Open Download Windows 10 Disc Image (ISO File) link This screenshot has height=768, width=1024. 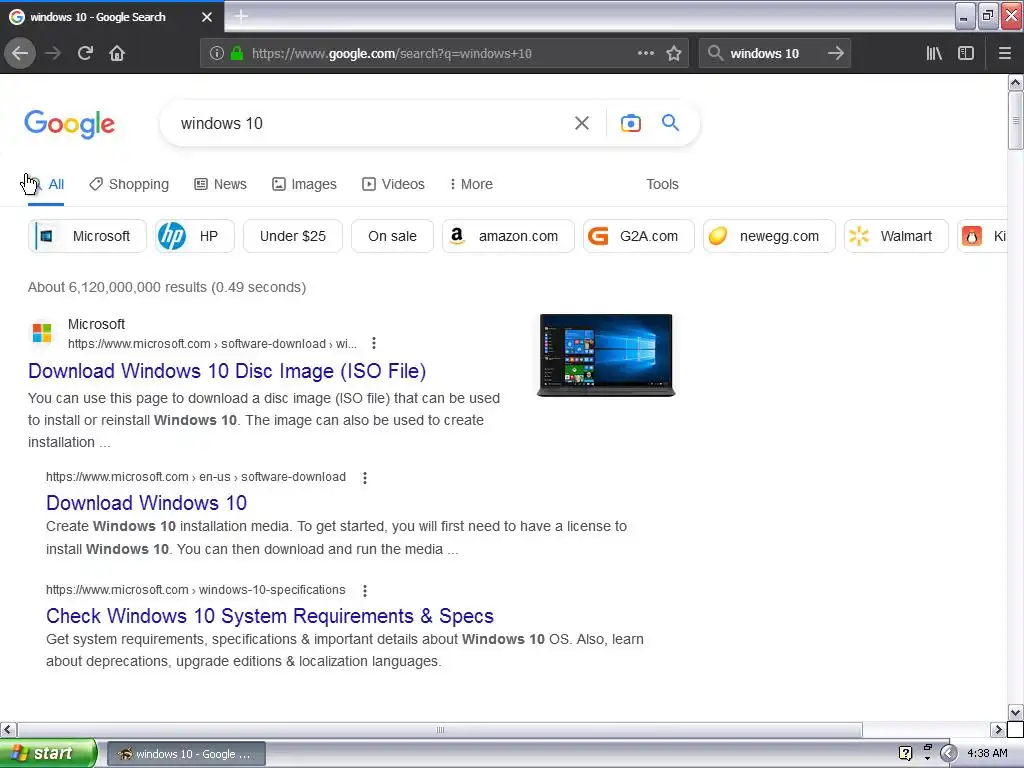point(227,371)
